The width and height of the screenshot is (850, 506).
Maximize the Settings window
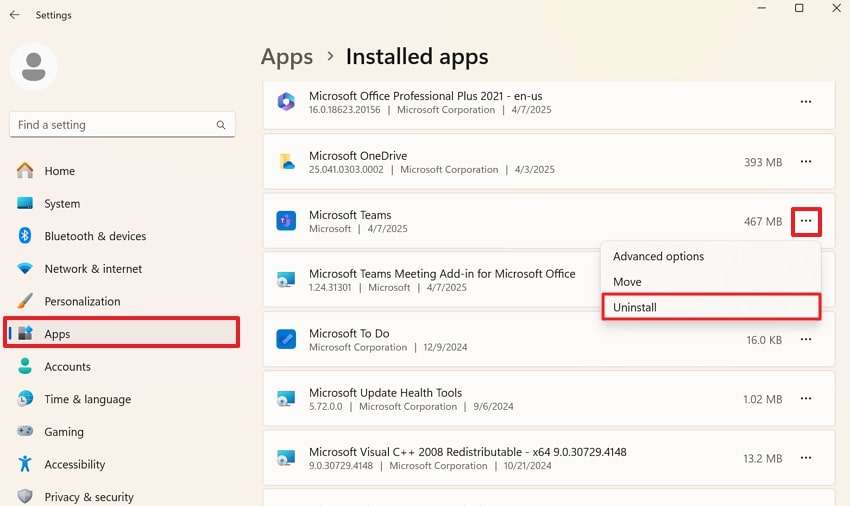click(x=799, y=8)
